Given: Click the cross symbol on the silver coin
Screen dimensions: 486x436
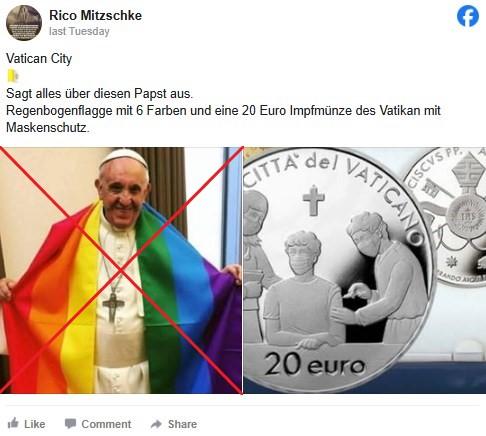Looking at the screenshot, I should pyautogui.click(x=313, y=199).
